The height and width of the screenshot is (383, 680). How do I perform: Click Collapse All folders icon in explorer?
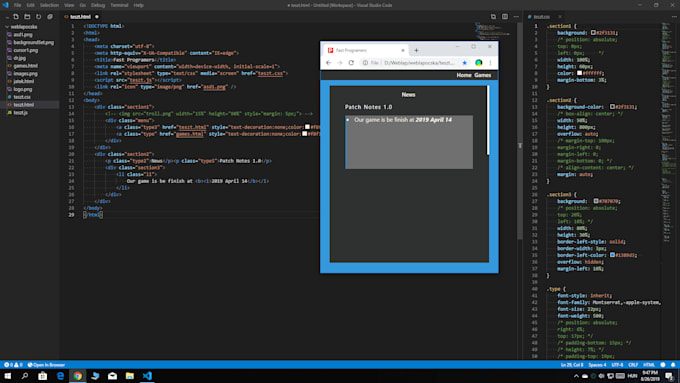coord(50,16)
